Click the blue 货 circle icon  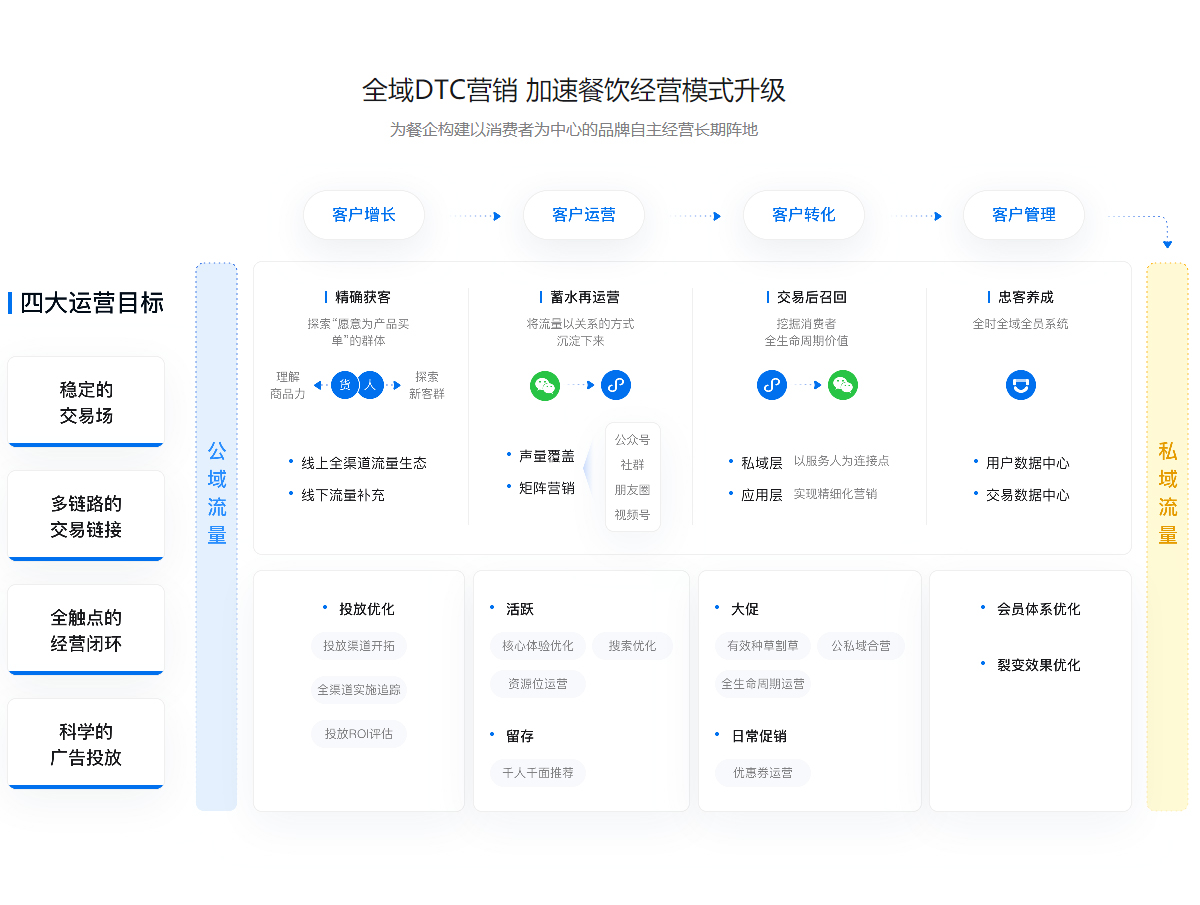click(x=344, y=385)
